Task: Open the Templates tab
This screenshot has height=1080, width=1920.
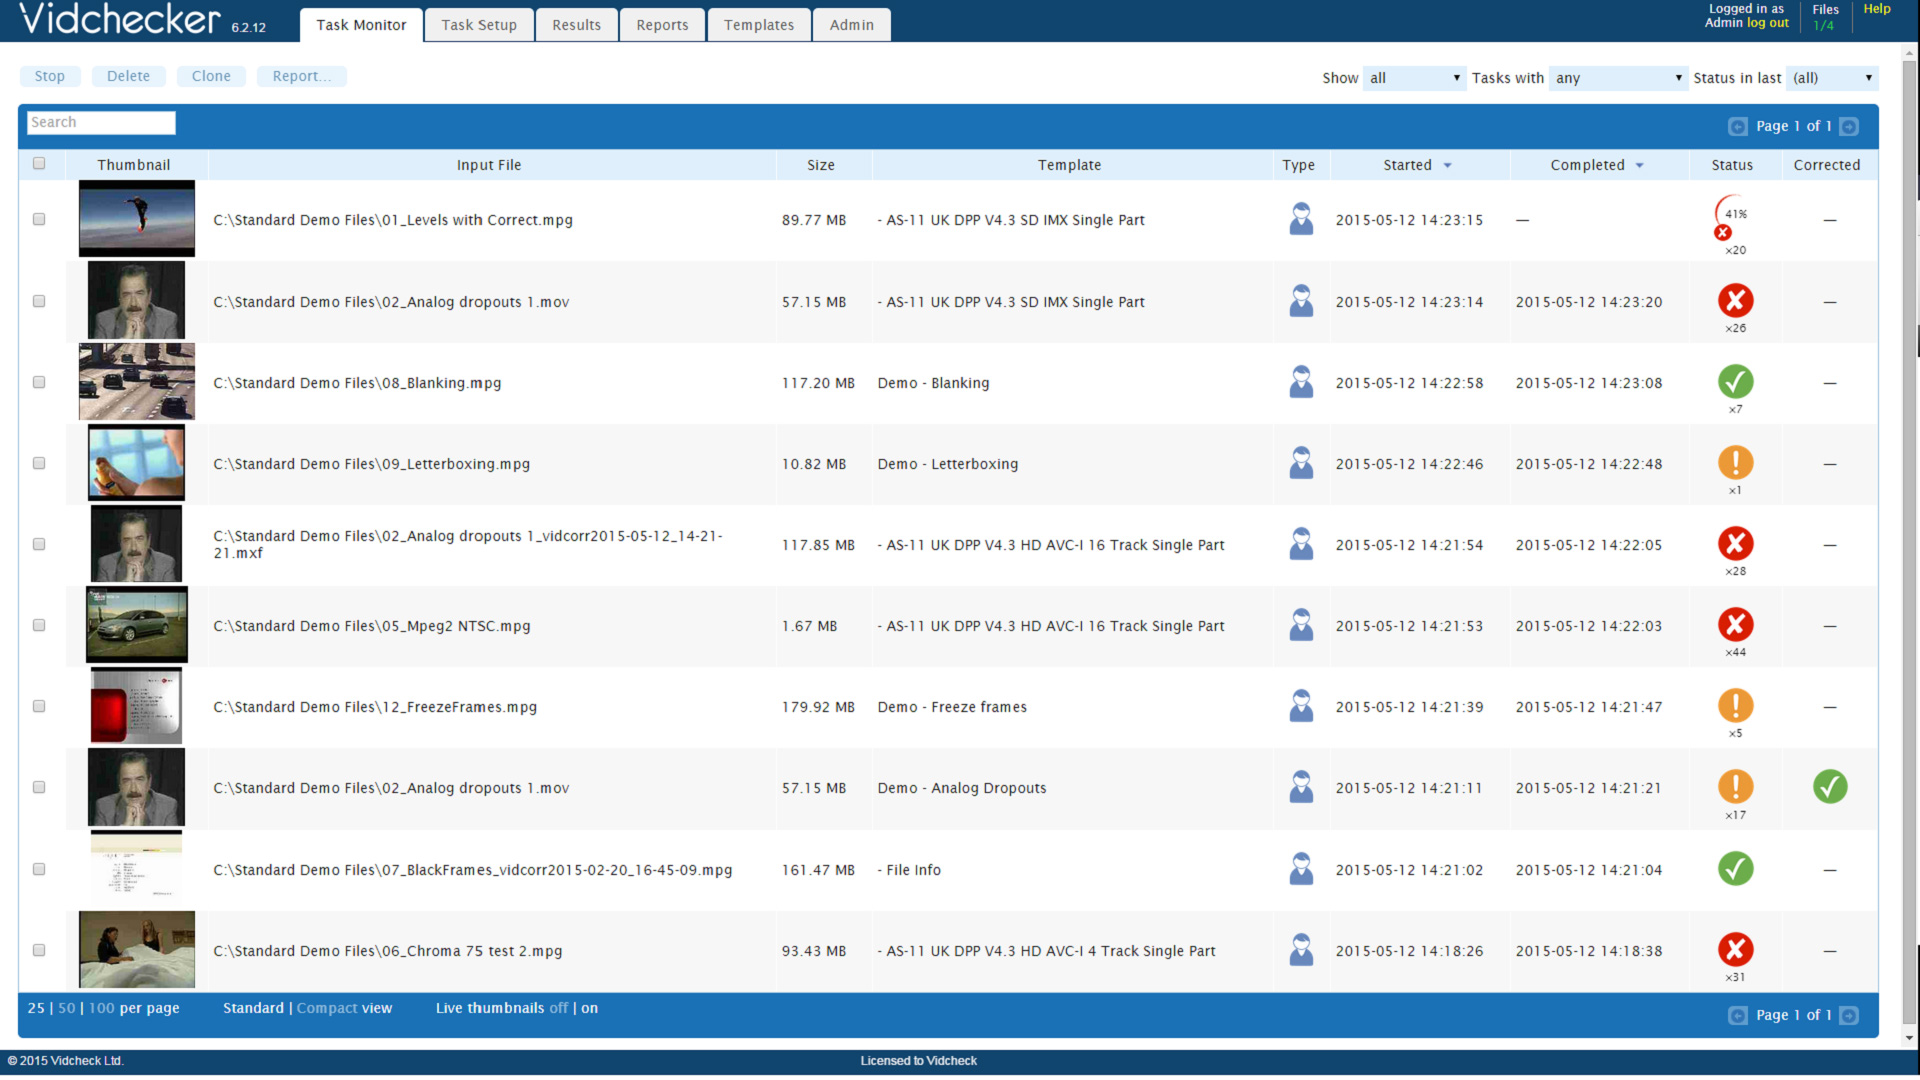Action: pos(758,25)
